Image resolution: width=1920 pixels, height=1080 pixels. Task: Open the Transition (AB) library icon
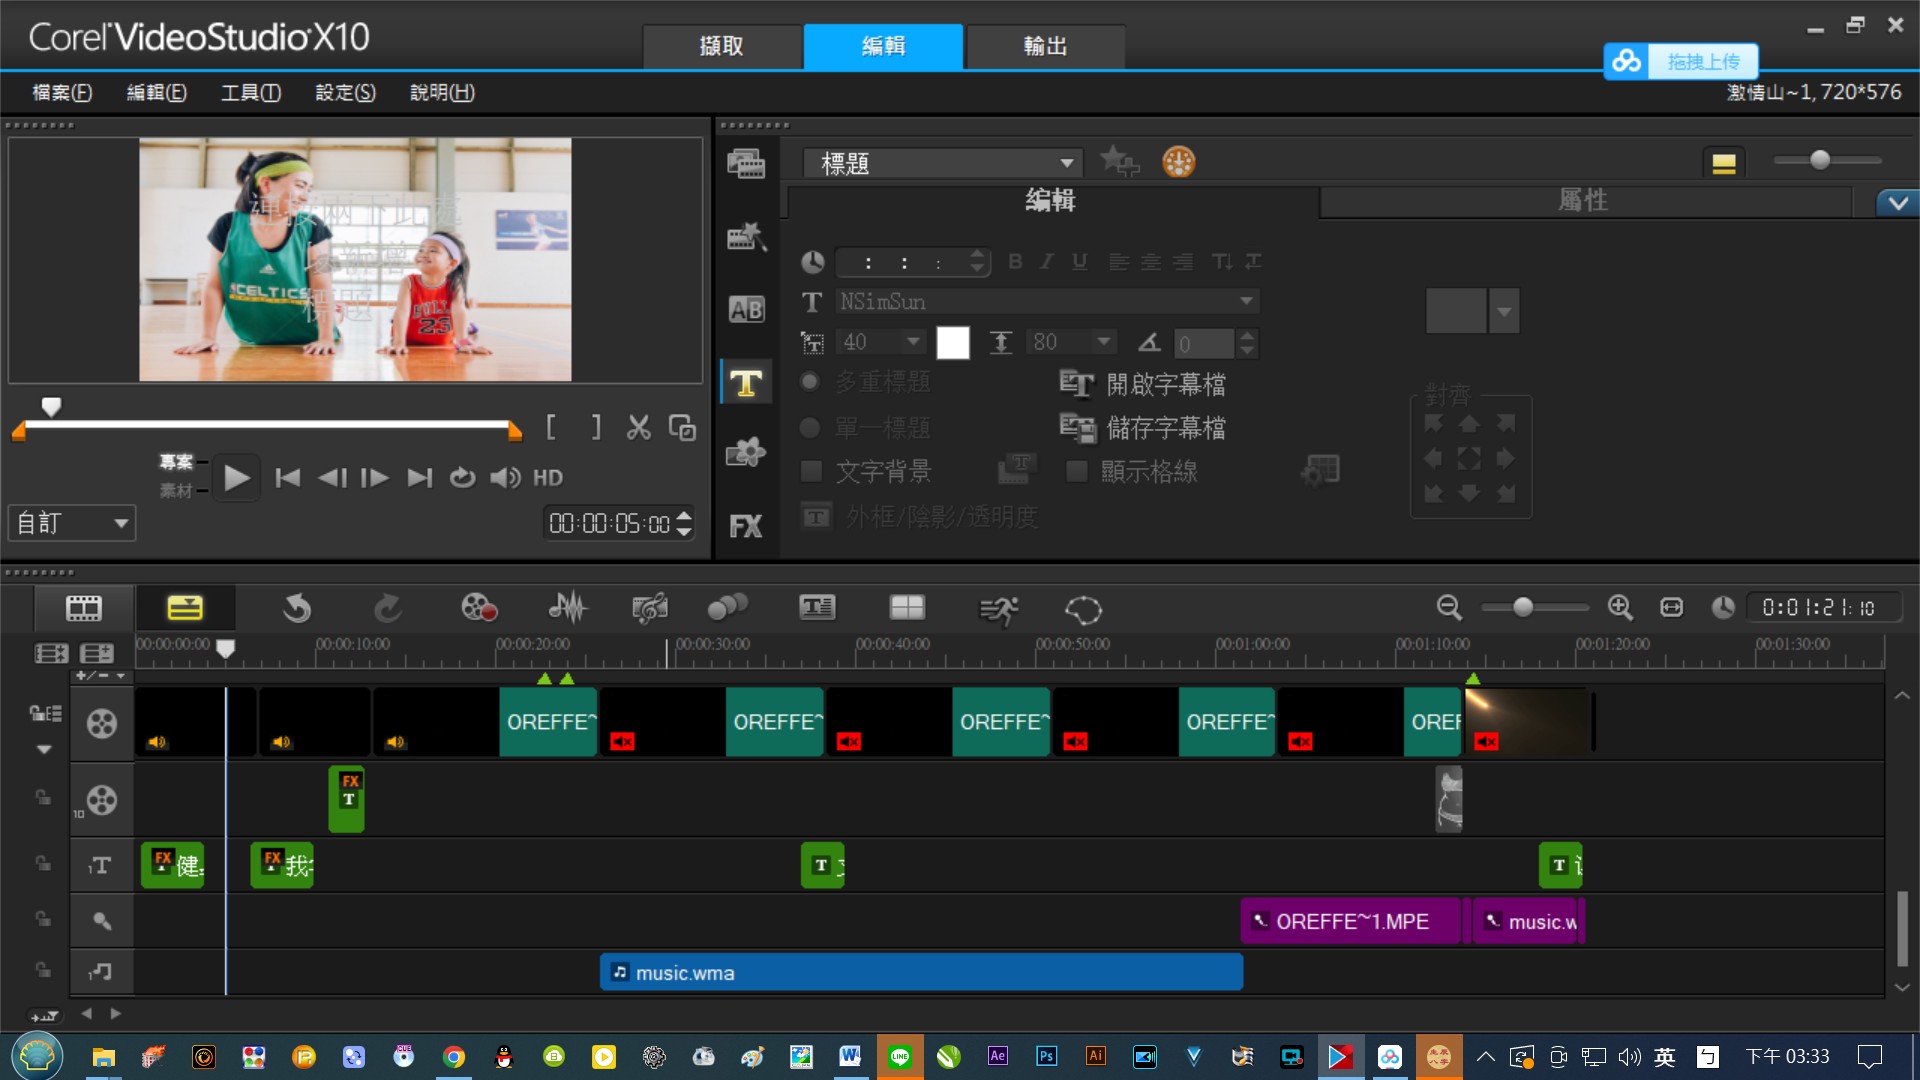746,309
